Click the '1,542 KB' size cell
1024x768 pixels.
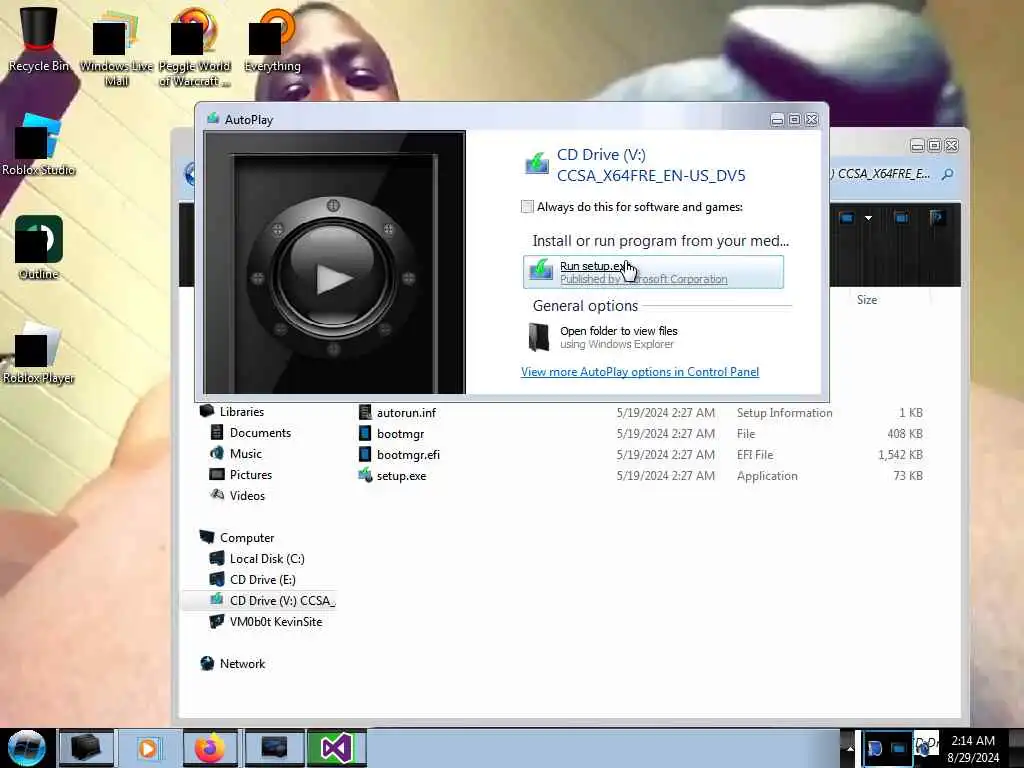click(x=900, y=455)
